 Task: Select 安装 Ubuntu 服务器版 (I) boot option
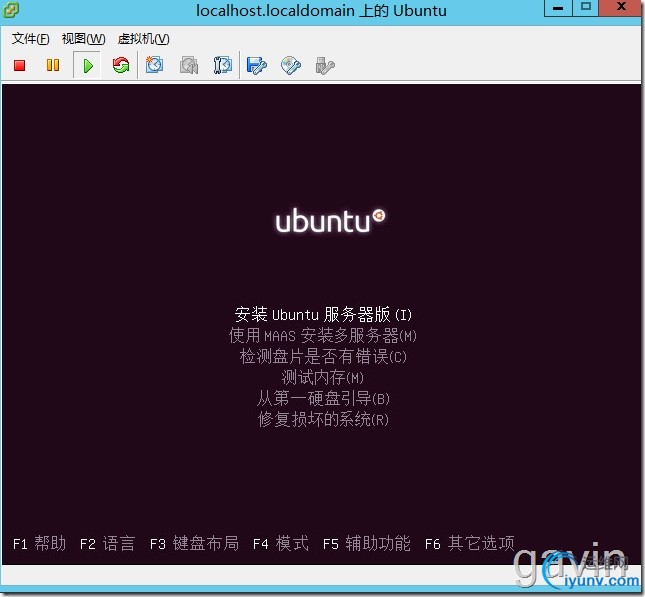coord(323,315)
